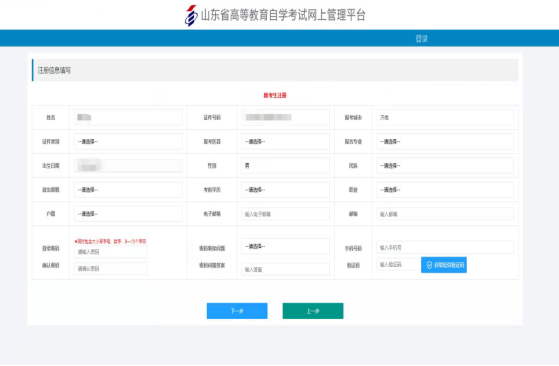This screenshot has height=366, width=559.
Task: Open the 报名专业 major dropdown
Action: coord(445,141)
